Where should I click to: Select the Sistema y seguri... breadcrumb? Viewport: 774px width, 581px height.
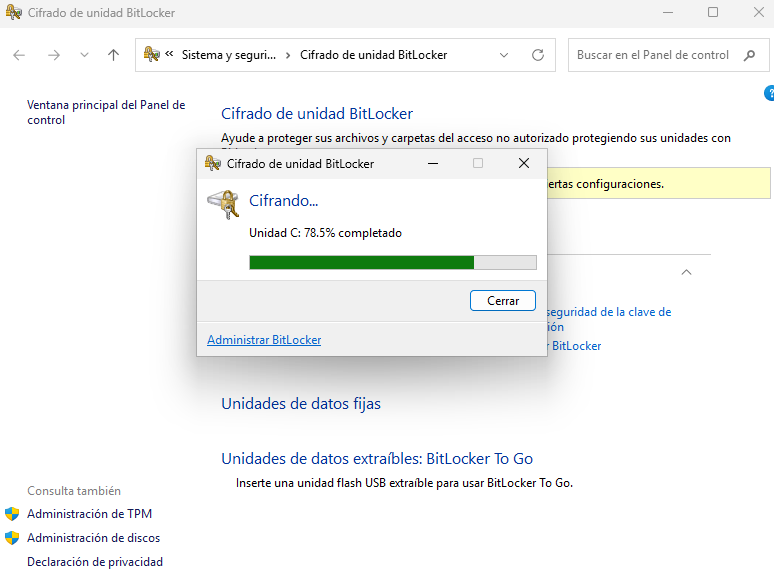point(228,55)
